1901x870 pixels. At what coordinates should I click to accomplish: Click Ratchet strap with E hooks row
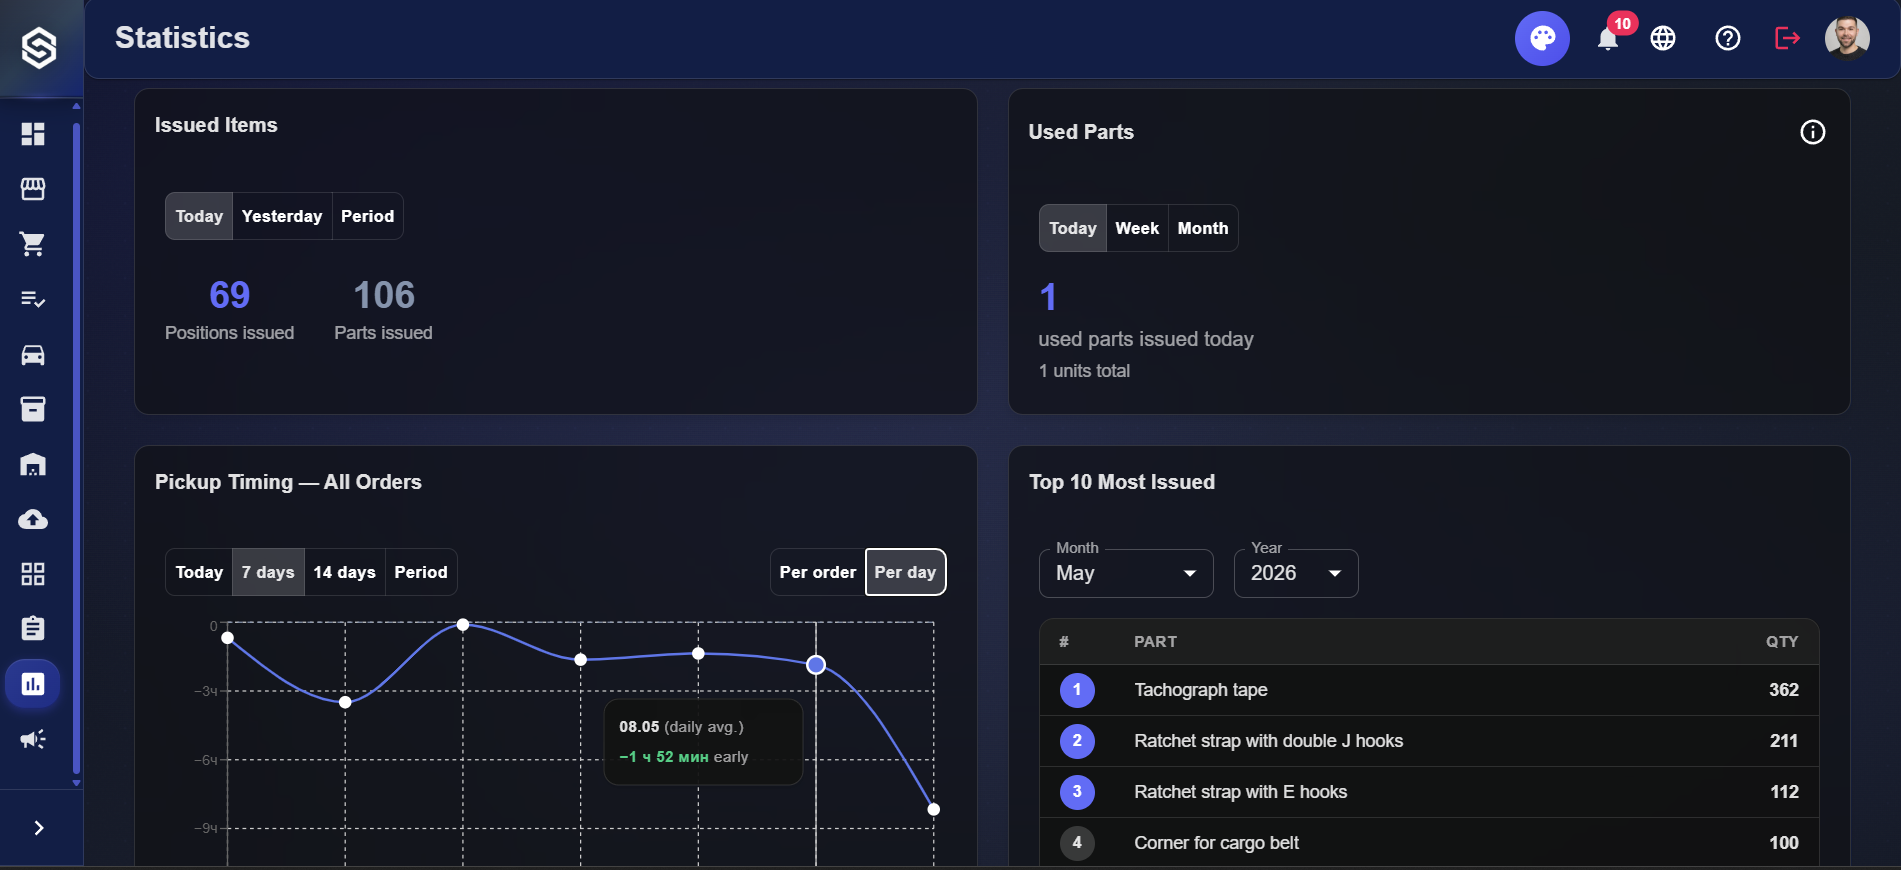(1429, 792)
